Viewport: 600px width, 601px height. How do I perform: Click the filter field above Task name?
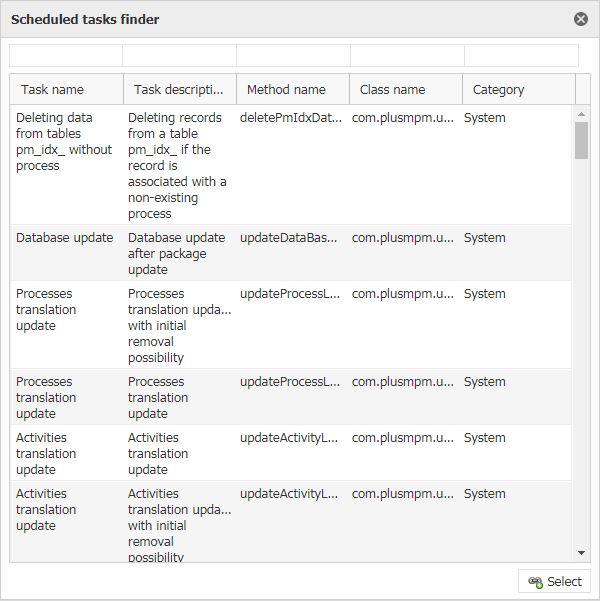point(66,56)
